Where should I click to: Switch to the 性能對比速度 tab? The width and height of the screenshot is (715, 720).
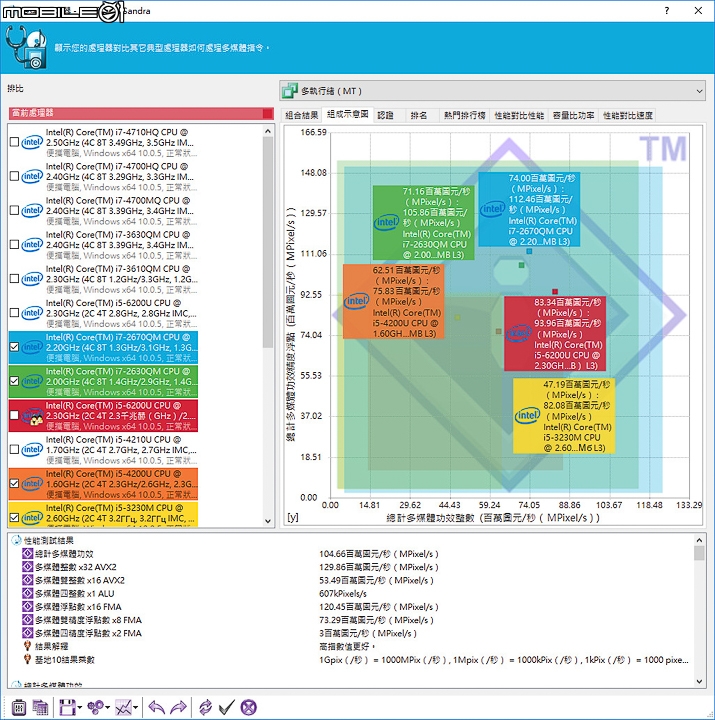click(x=628, y=115)
